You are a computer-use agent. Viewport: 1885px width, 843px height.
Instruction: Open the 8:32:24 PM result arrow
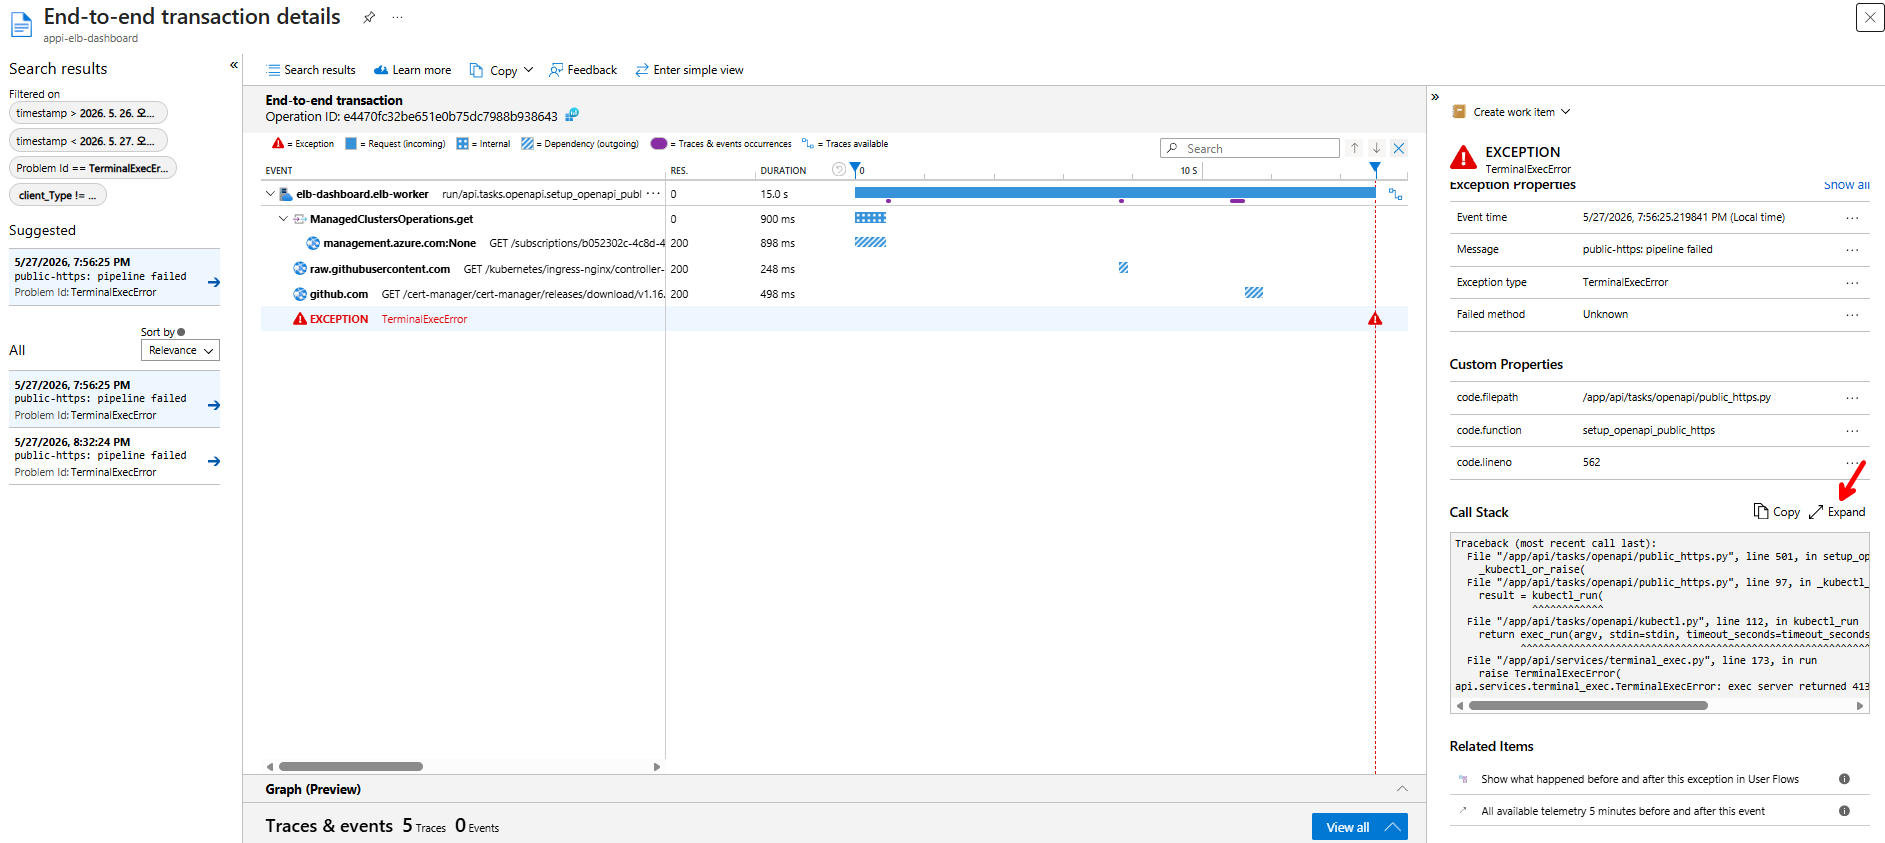(x=214, y=461)
